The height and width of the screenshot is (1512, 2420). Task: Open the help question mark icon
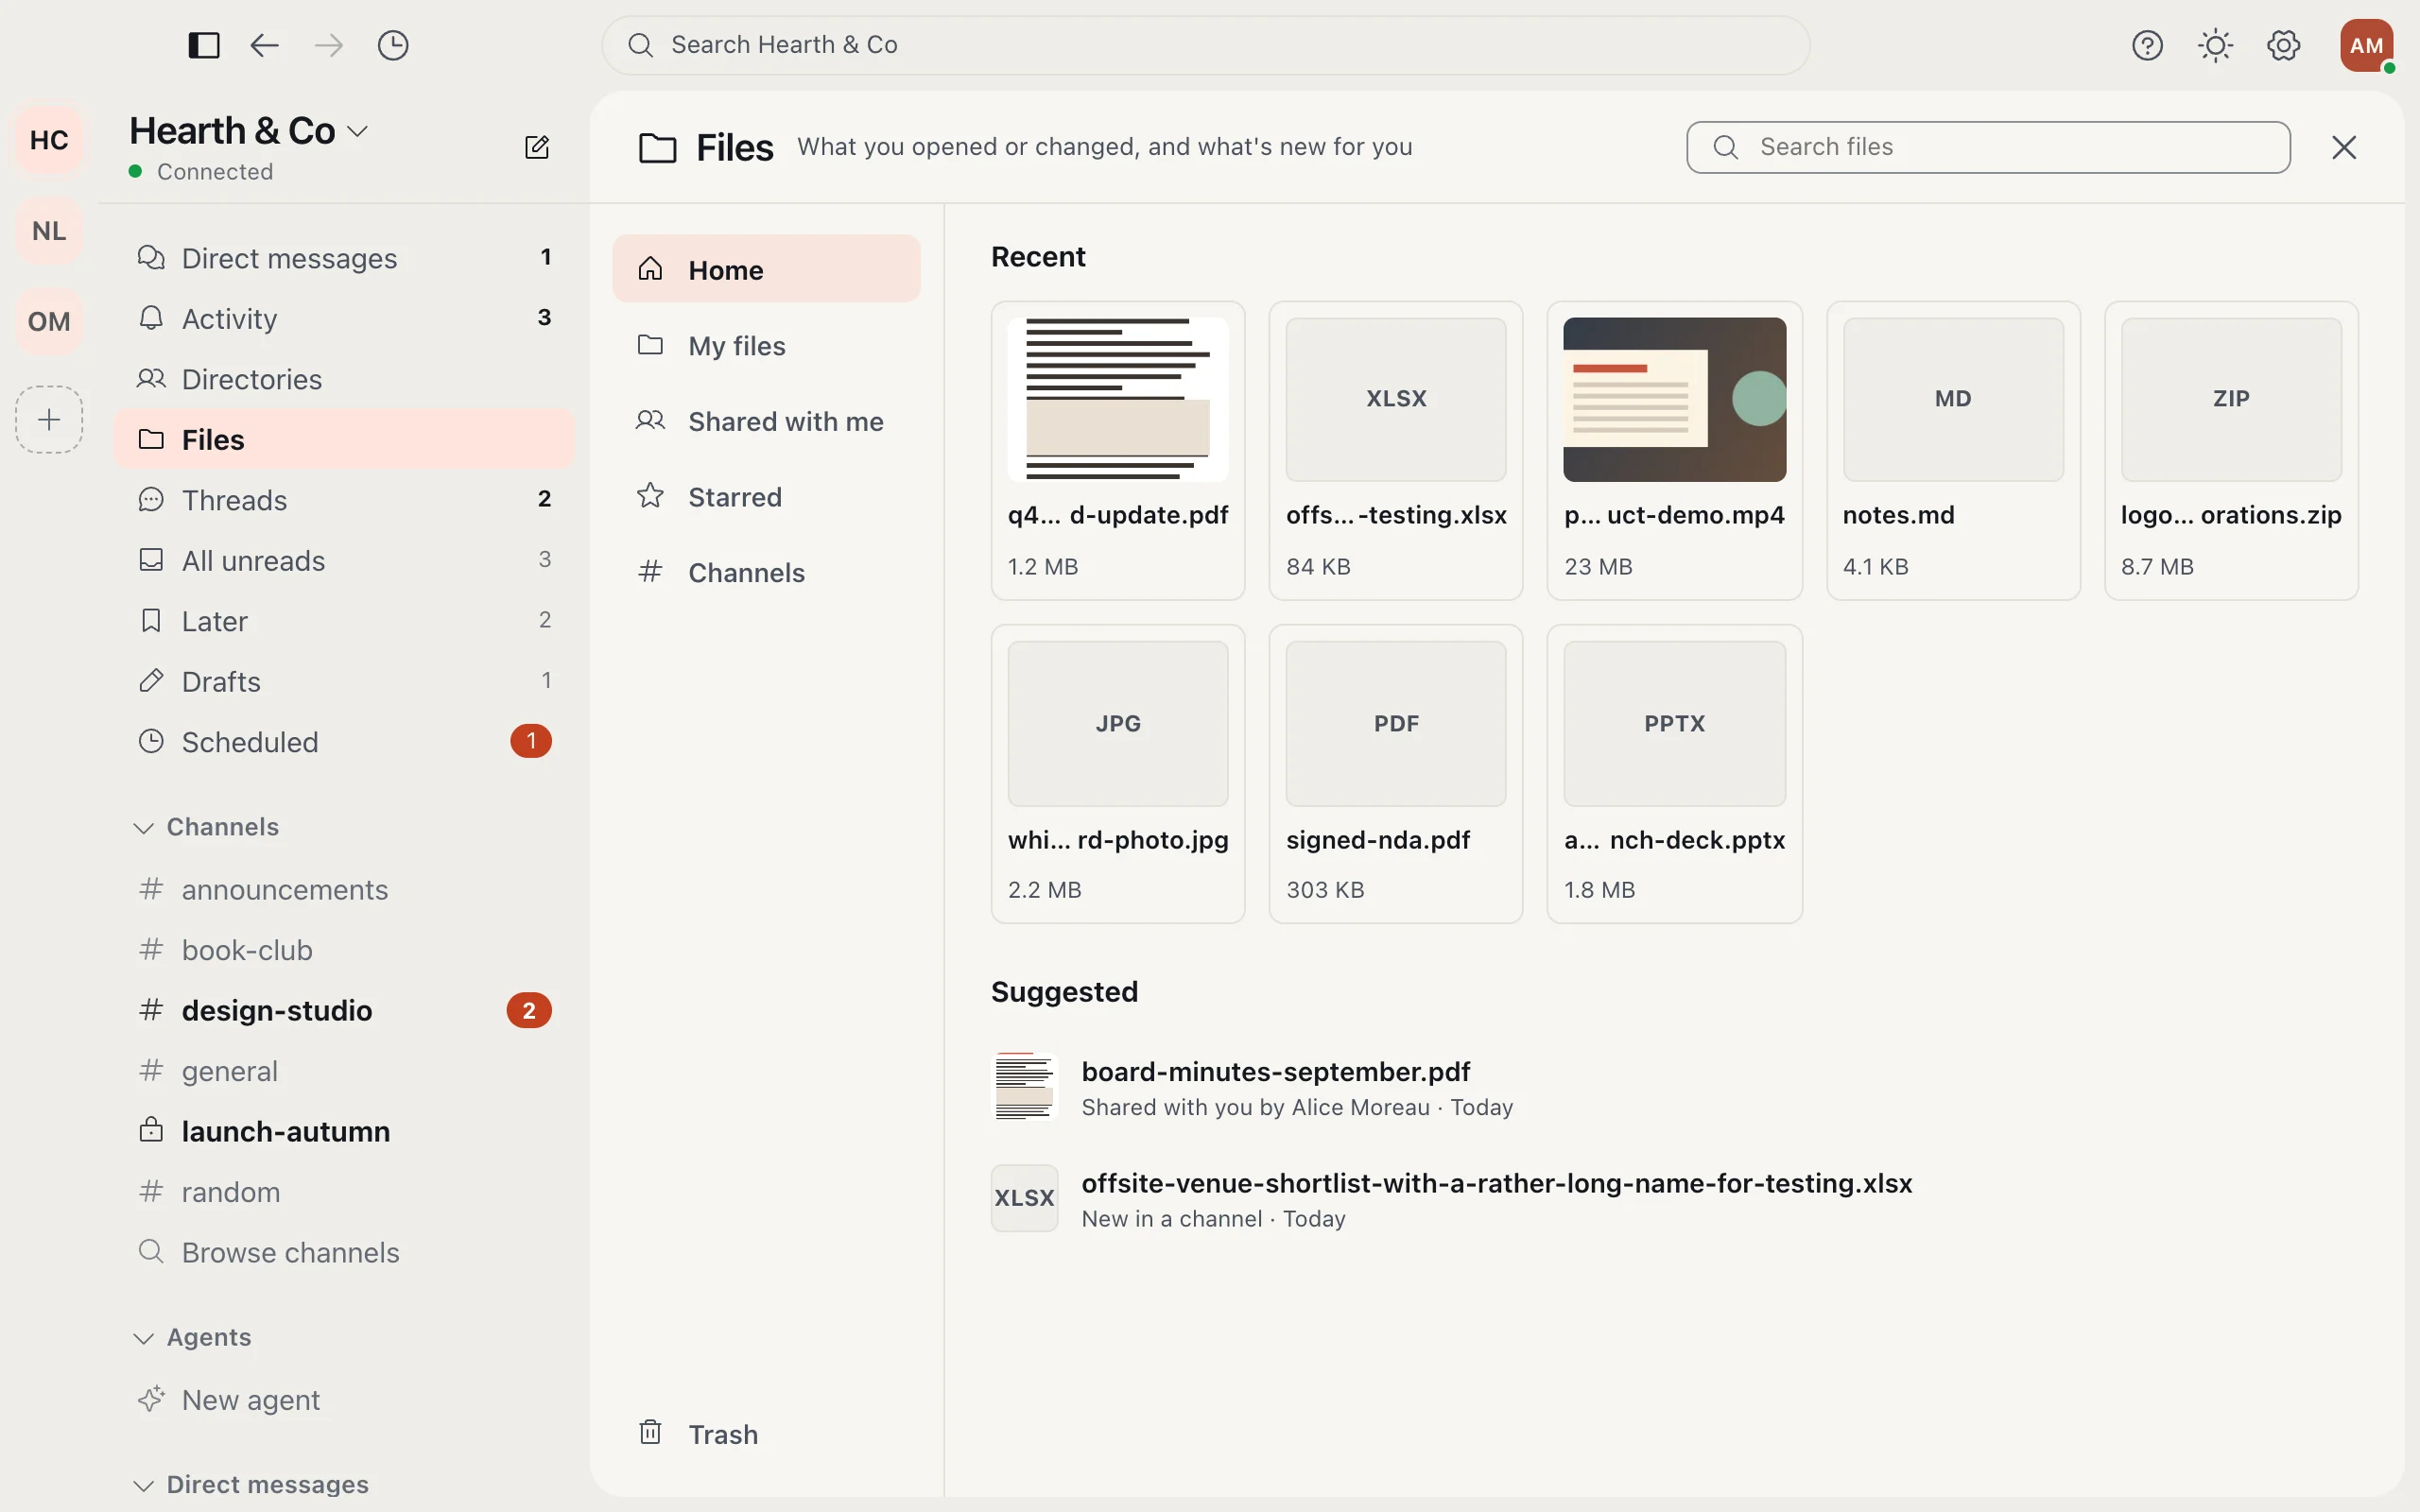[x=2147, y=45]
